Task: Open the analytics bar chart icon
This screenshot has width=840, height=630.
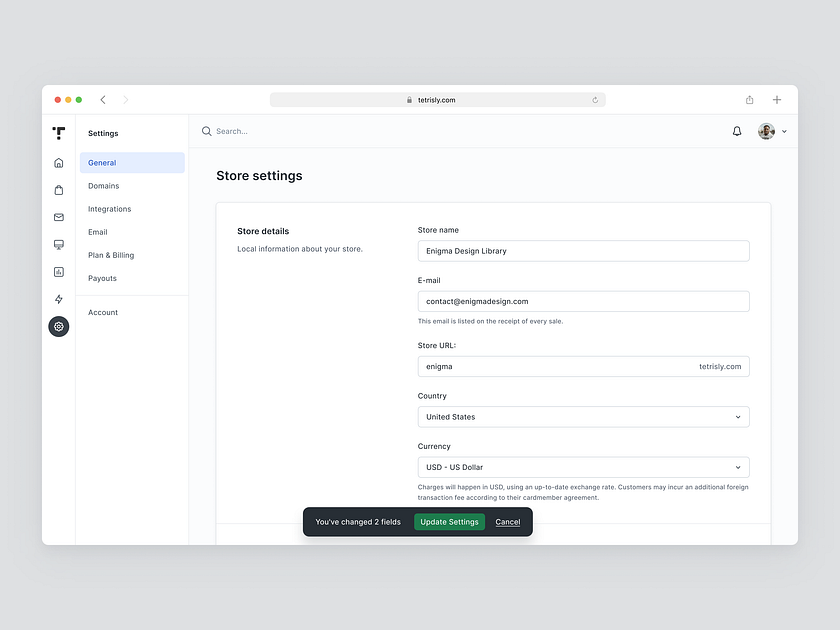Action: pos(59,271)
